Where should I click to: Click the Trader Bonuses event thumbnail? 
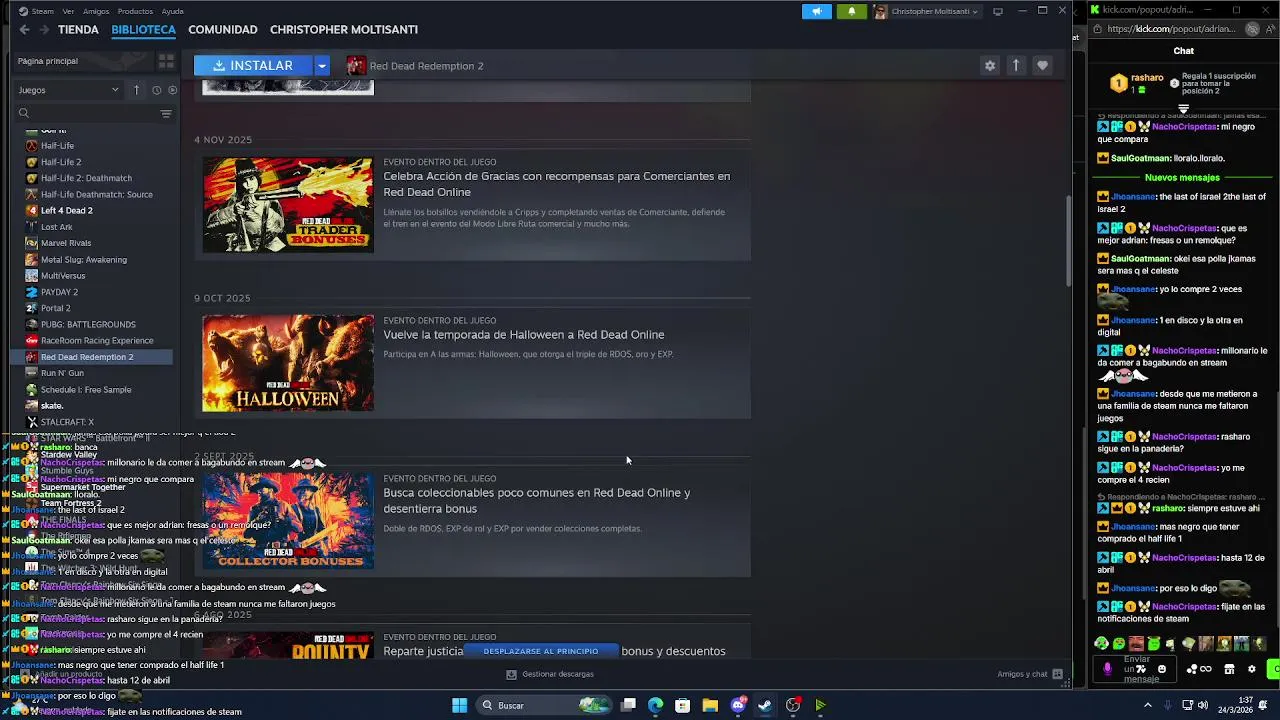pos(288,205)
